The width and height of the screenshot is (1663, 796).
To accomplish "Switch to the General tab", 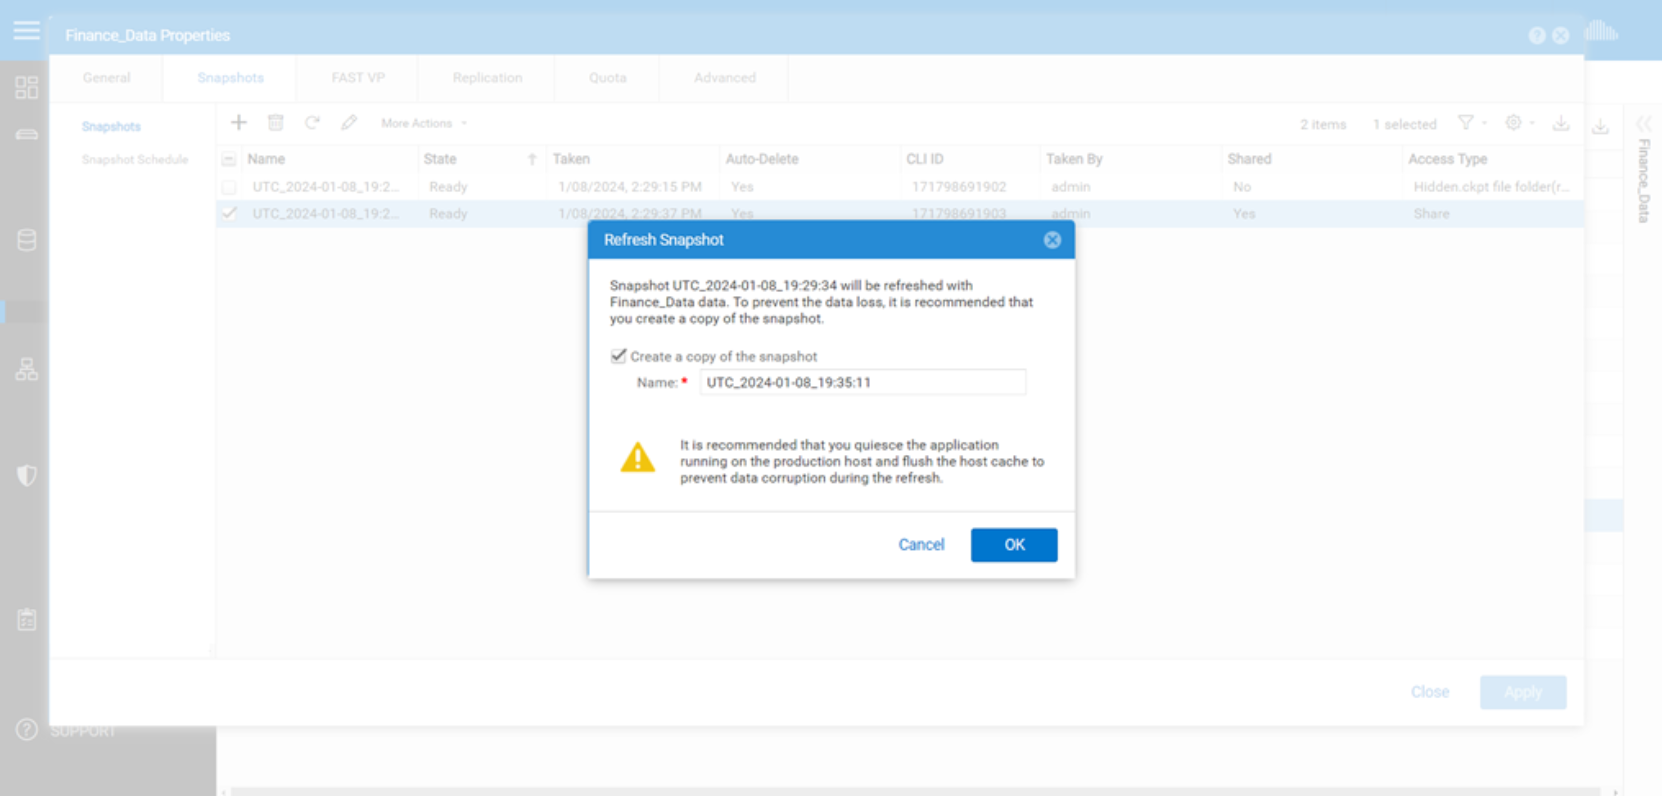I will (x=107, y=78).
